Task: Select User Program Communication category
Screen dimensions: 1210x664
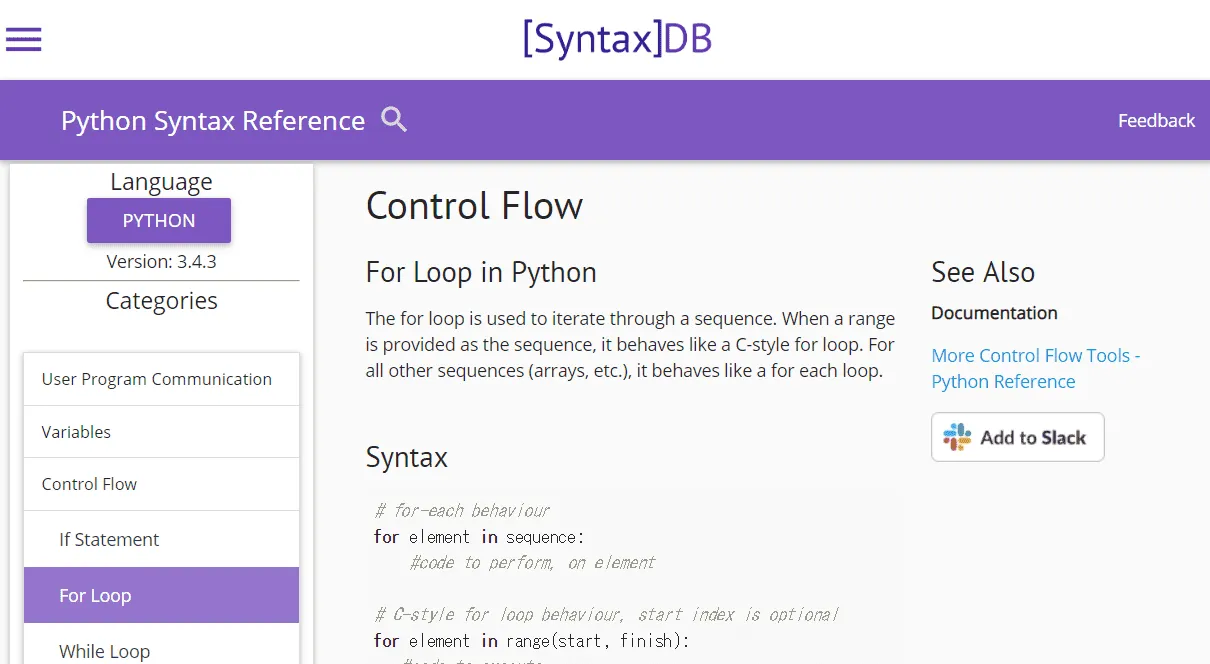Action: coord(156,379)
